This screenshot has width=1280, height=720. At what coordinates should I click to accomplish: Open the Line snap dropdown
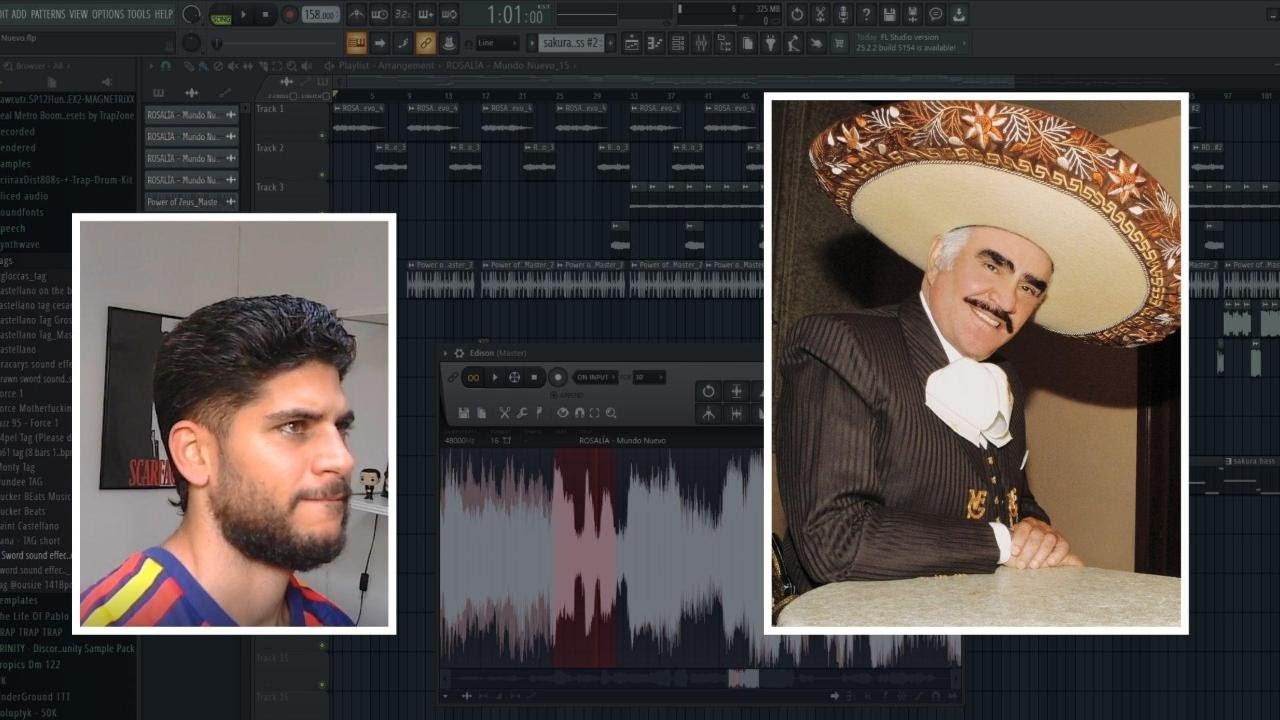[x=497, y=43]
